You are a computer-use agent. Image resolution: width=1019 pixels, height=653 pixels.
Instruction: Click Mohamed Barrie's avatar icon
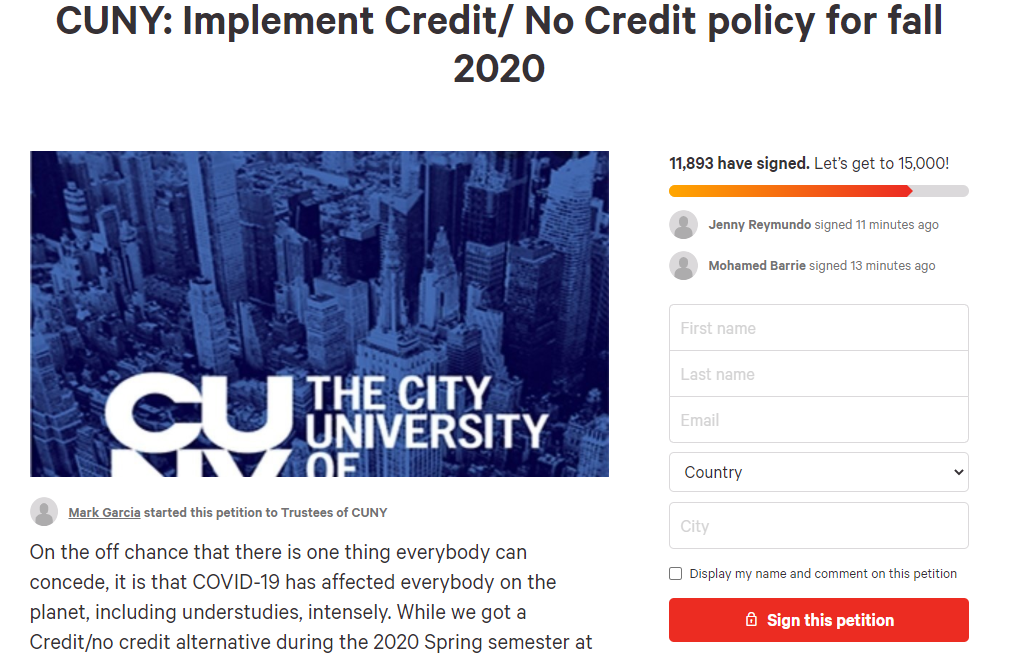click(683, 266)
